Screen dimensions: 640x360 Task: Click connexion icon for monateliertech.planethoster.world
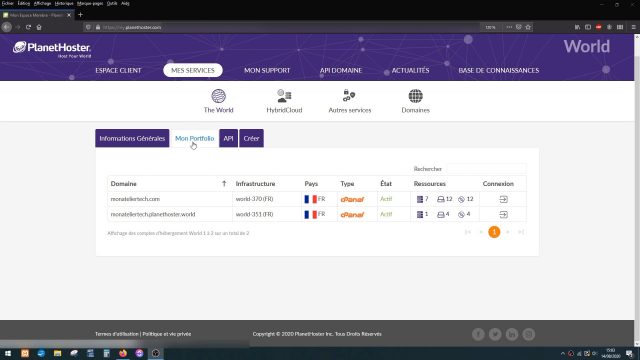click(504, 215)
